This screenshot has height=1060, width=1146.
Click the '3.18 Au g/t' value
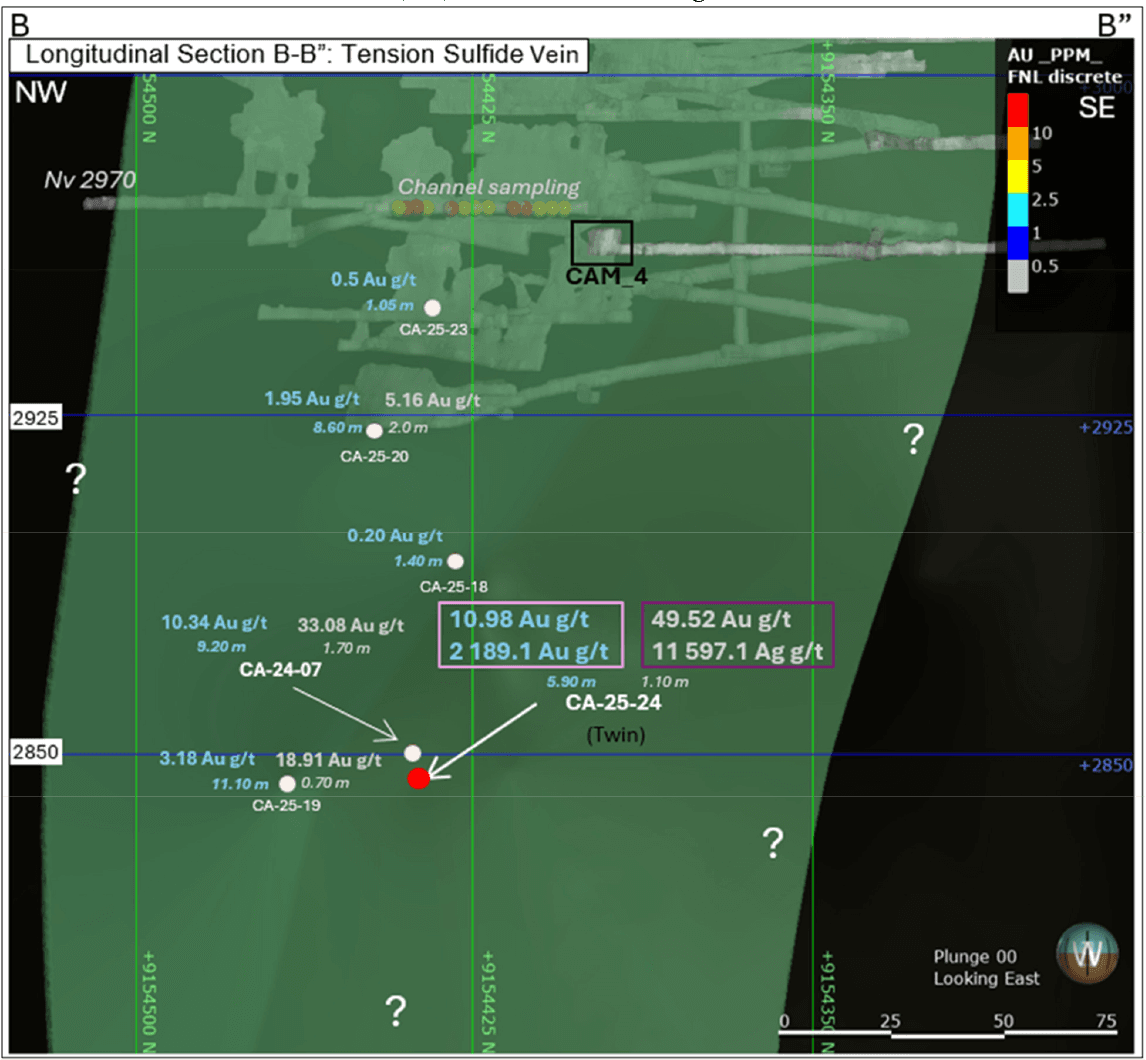coord(208,759)
